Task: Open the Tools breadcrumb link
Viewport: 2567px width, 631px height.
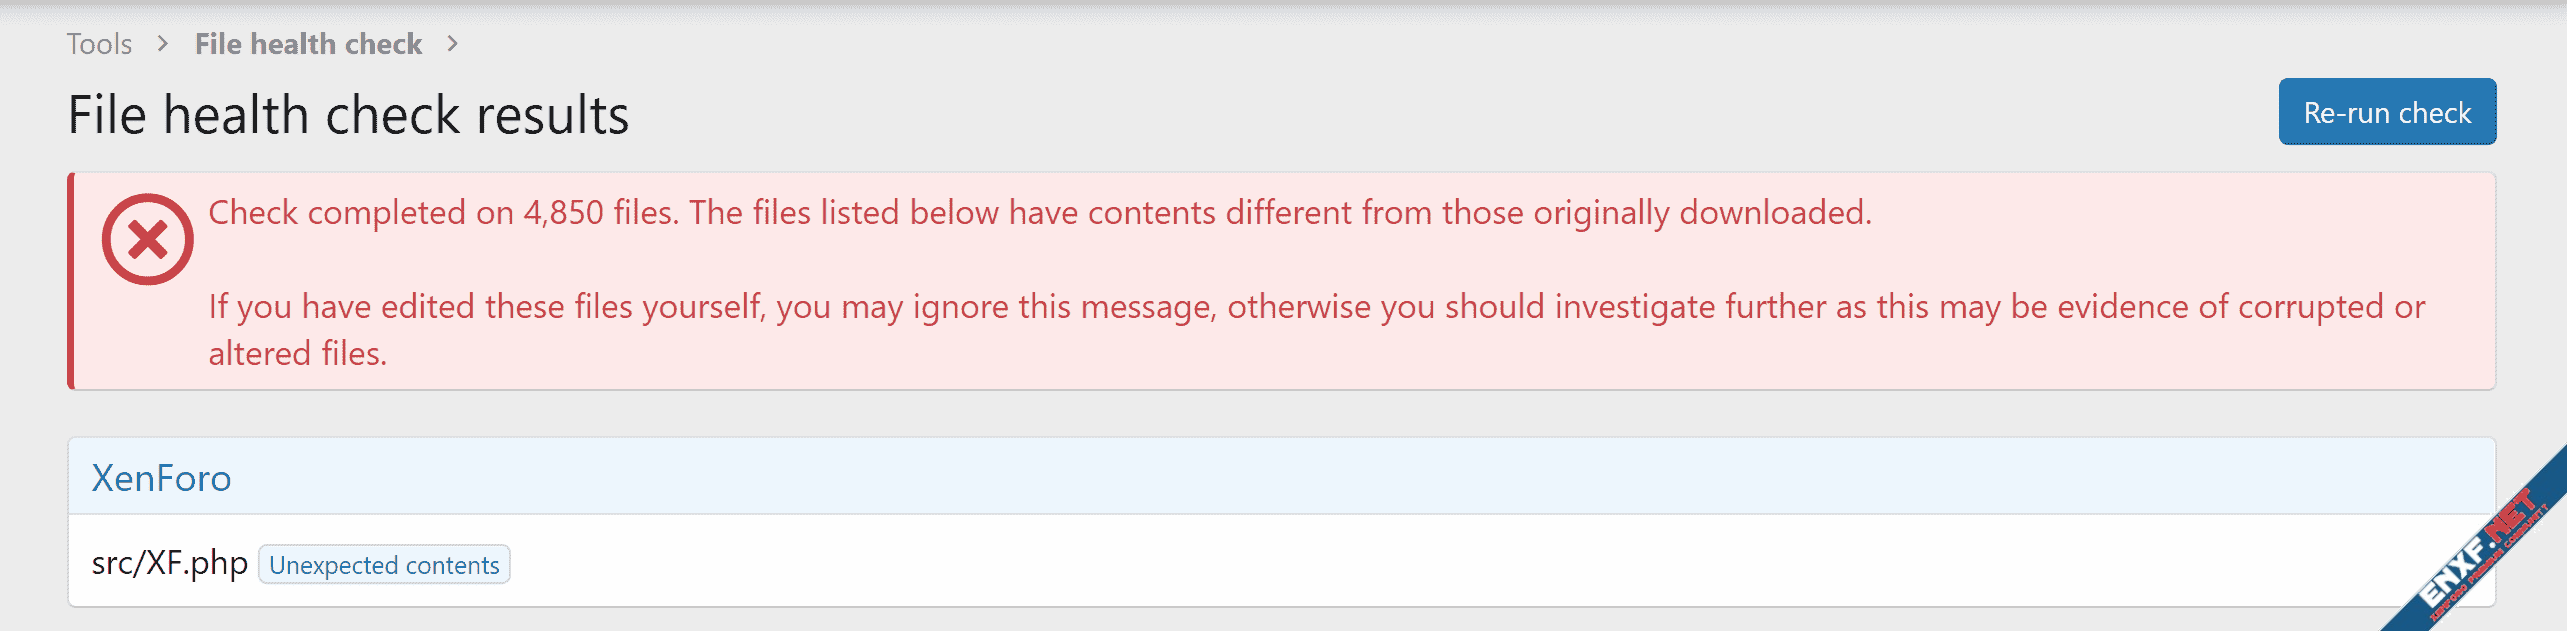Action: tap(99, 44)
